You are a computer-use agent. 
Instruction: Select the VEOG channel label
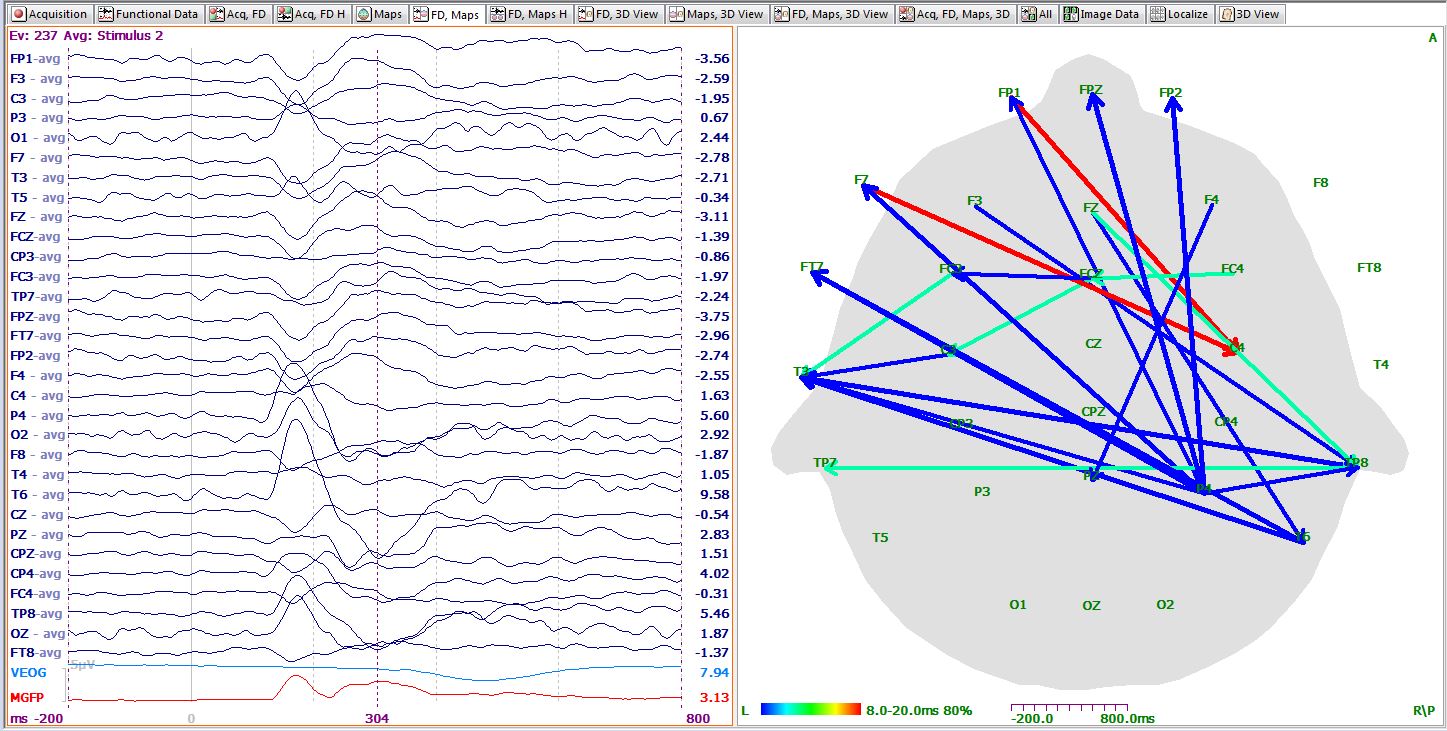(28, 673)
